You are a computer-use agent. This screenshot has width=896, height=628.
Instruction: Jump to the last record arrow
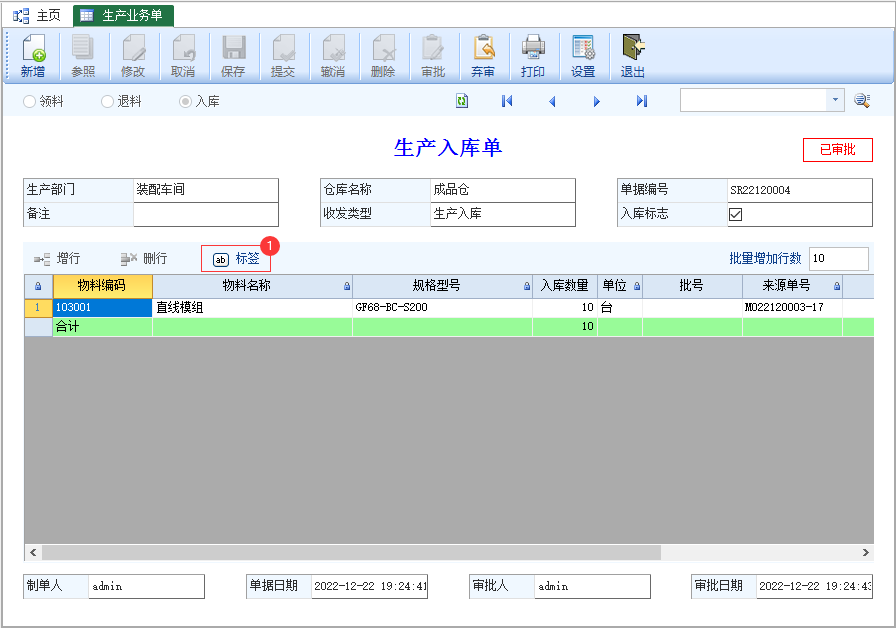pos(642,101)
